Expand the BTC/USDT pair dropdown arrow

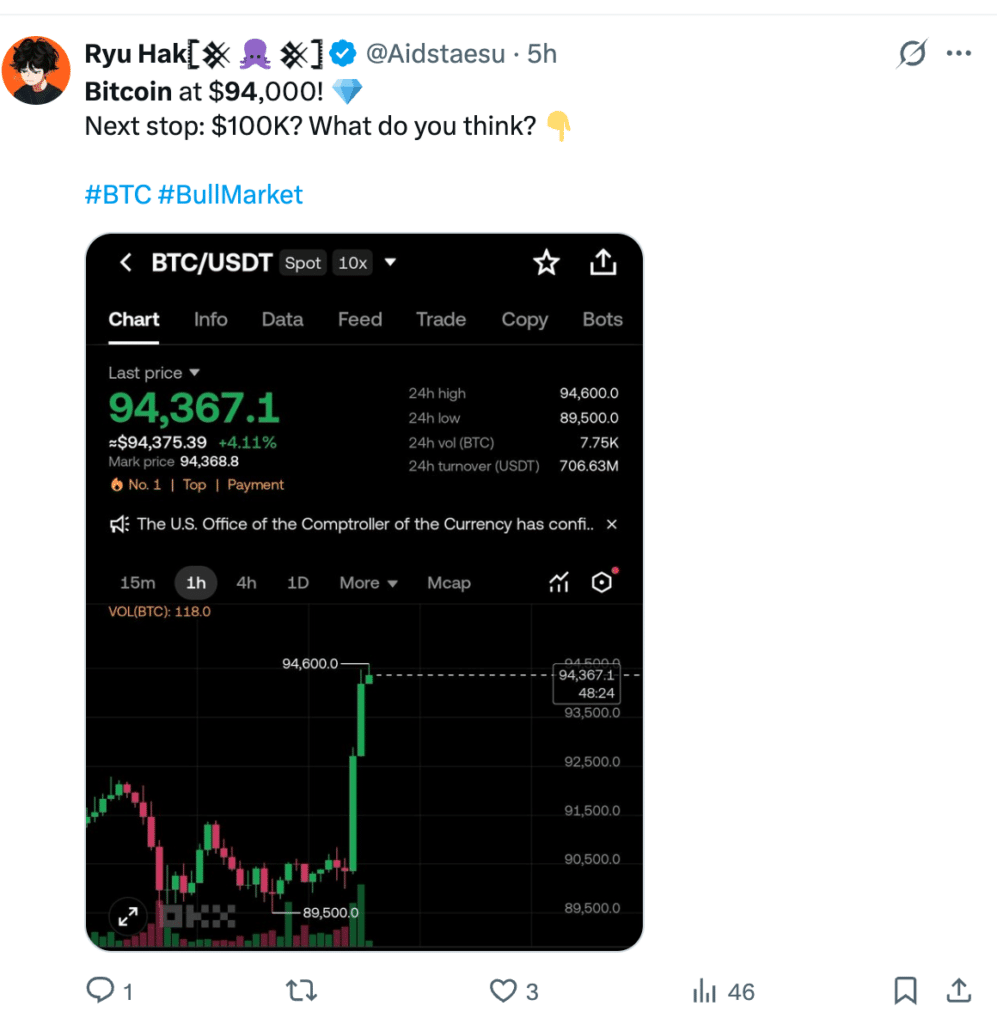[x=391, y=263]
